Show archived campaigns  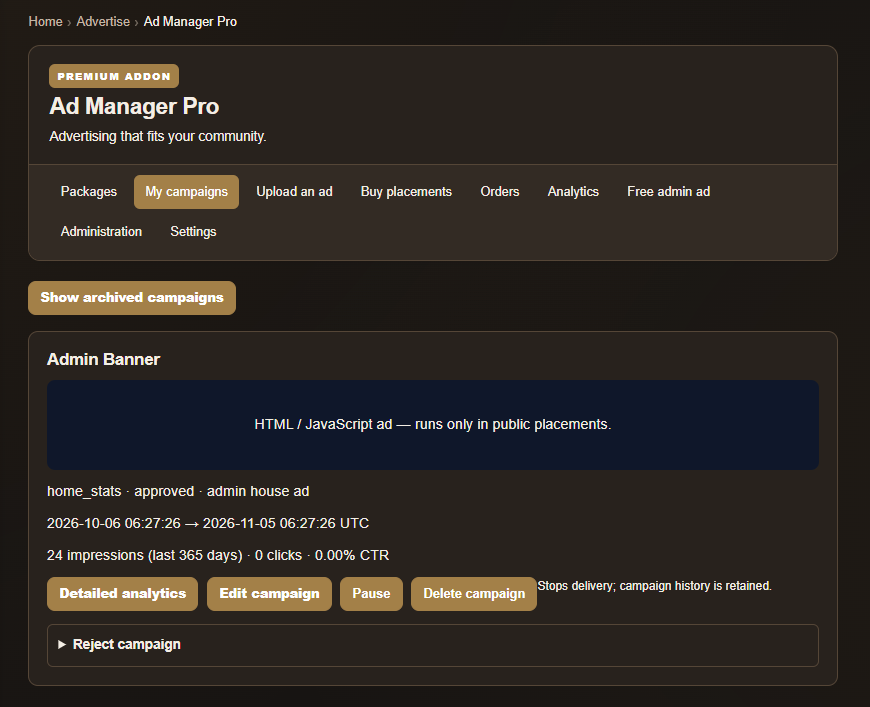coord(132,298)
